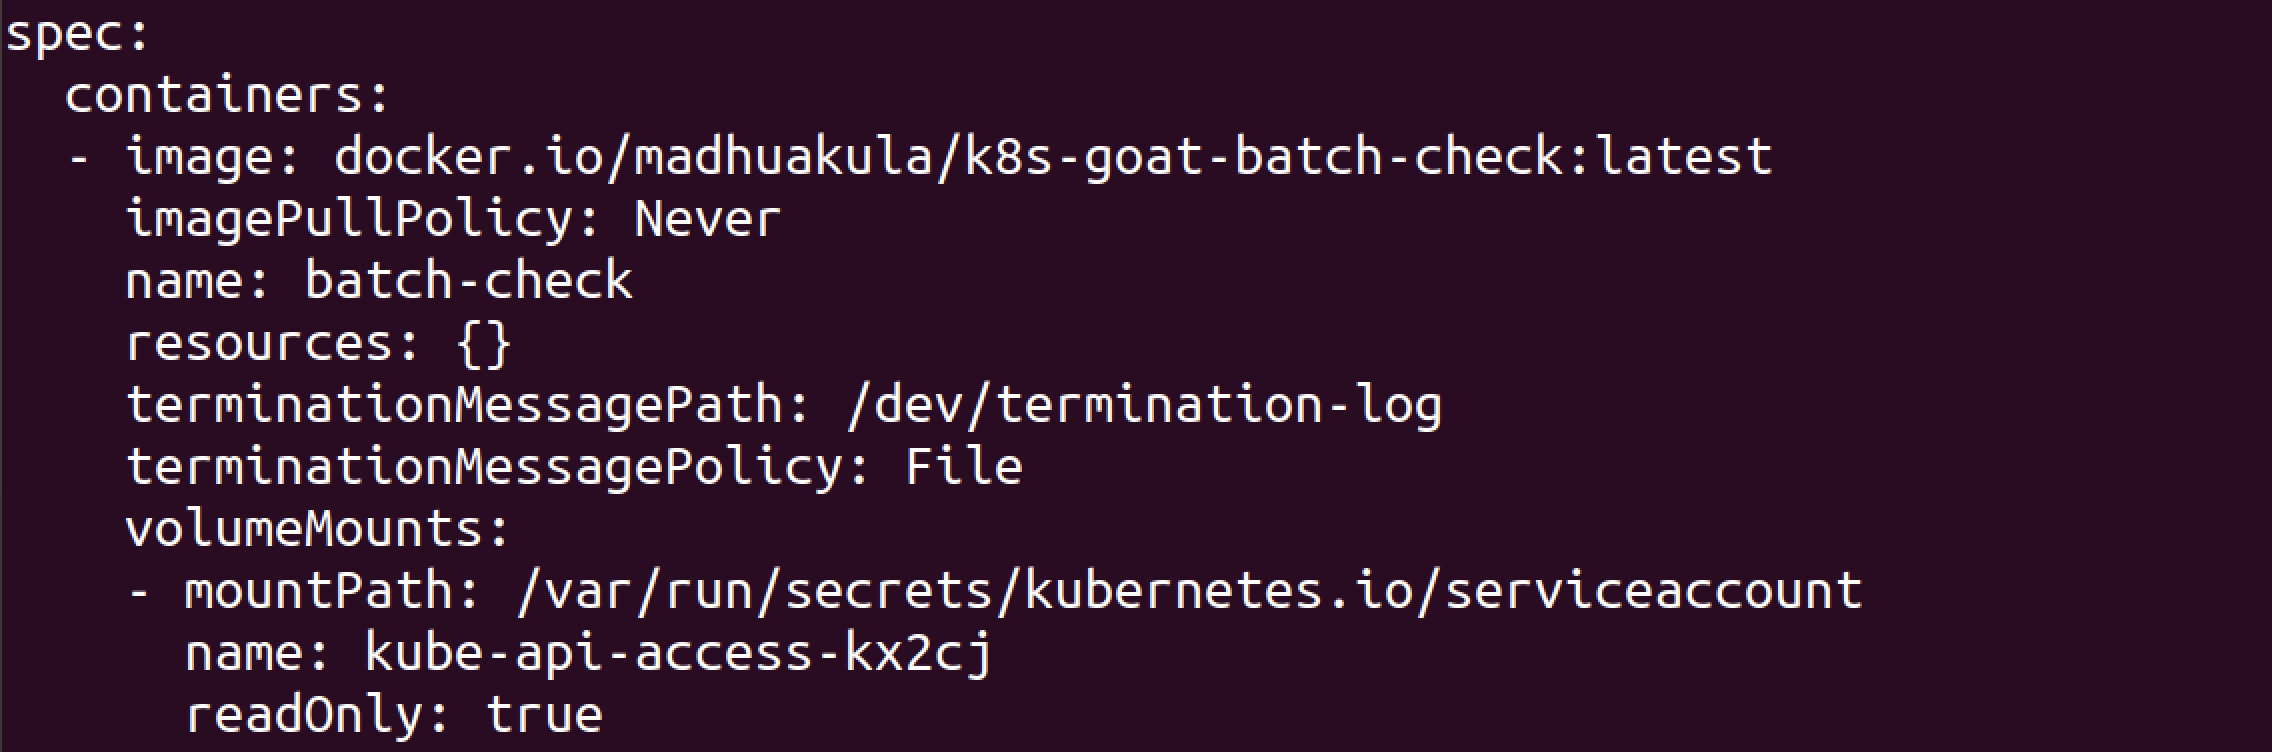This screenshot has height=752, width=2272.
Task: Click the 'batch-check' container name value
Action: tap(468, 281)
